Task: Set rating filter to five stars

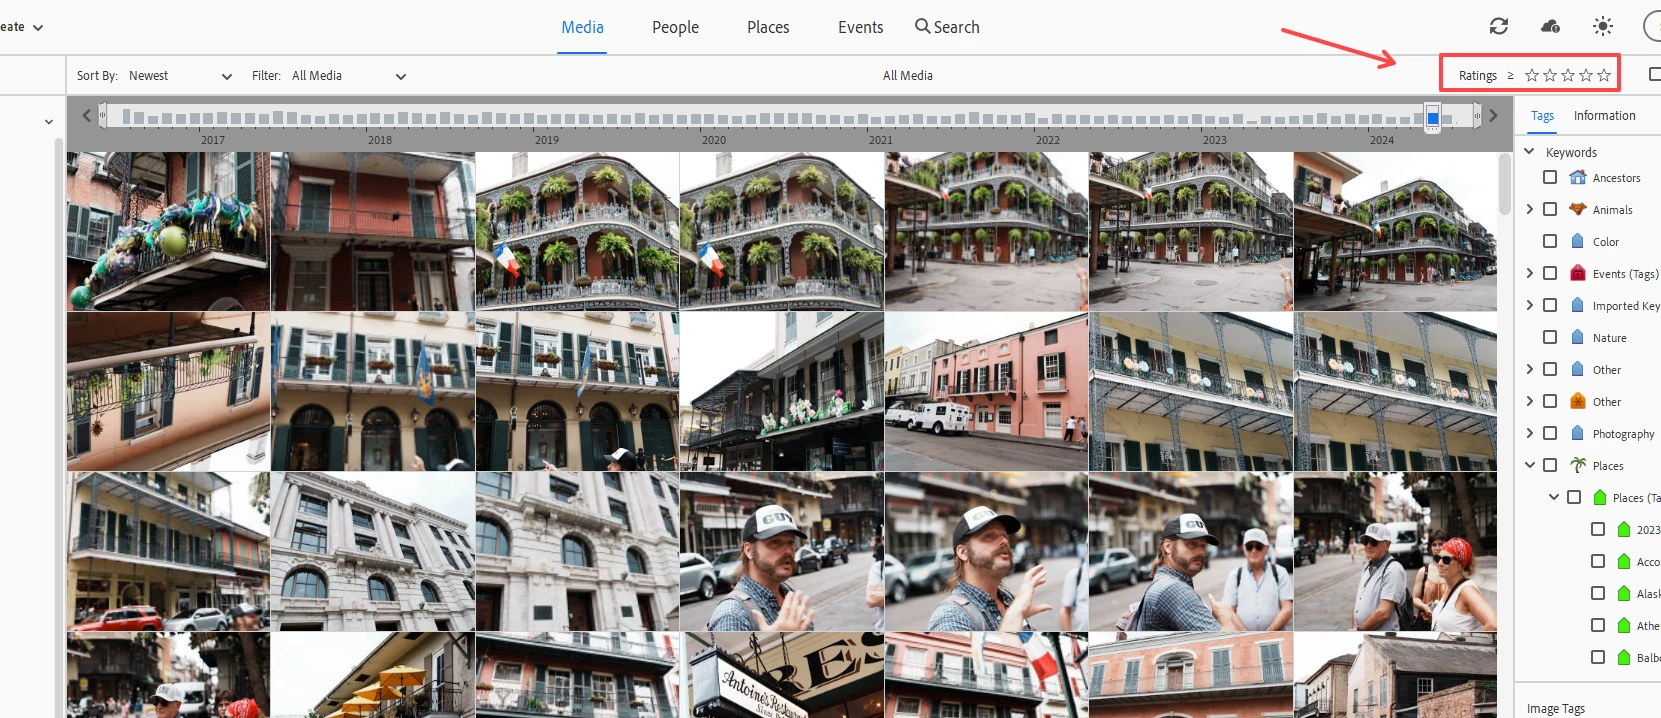Action: point(1604,75)
